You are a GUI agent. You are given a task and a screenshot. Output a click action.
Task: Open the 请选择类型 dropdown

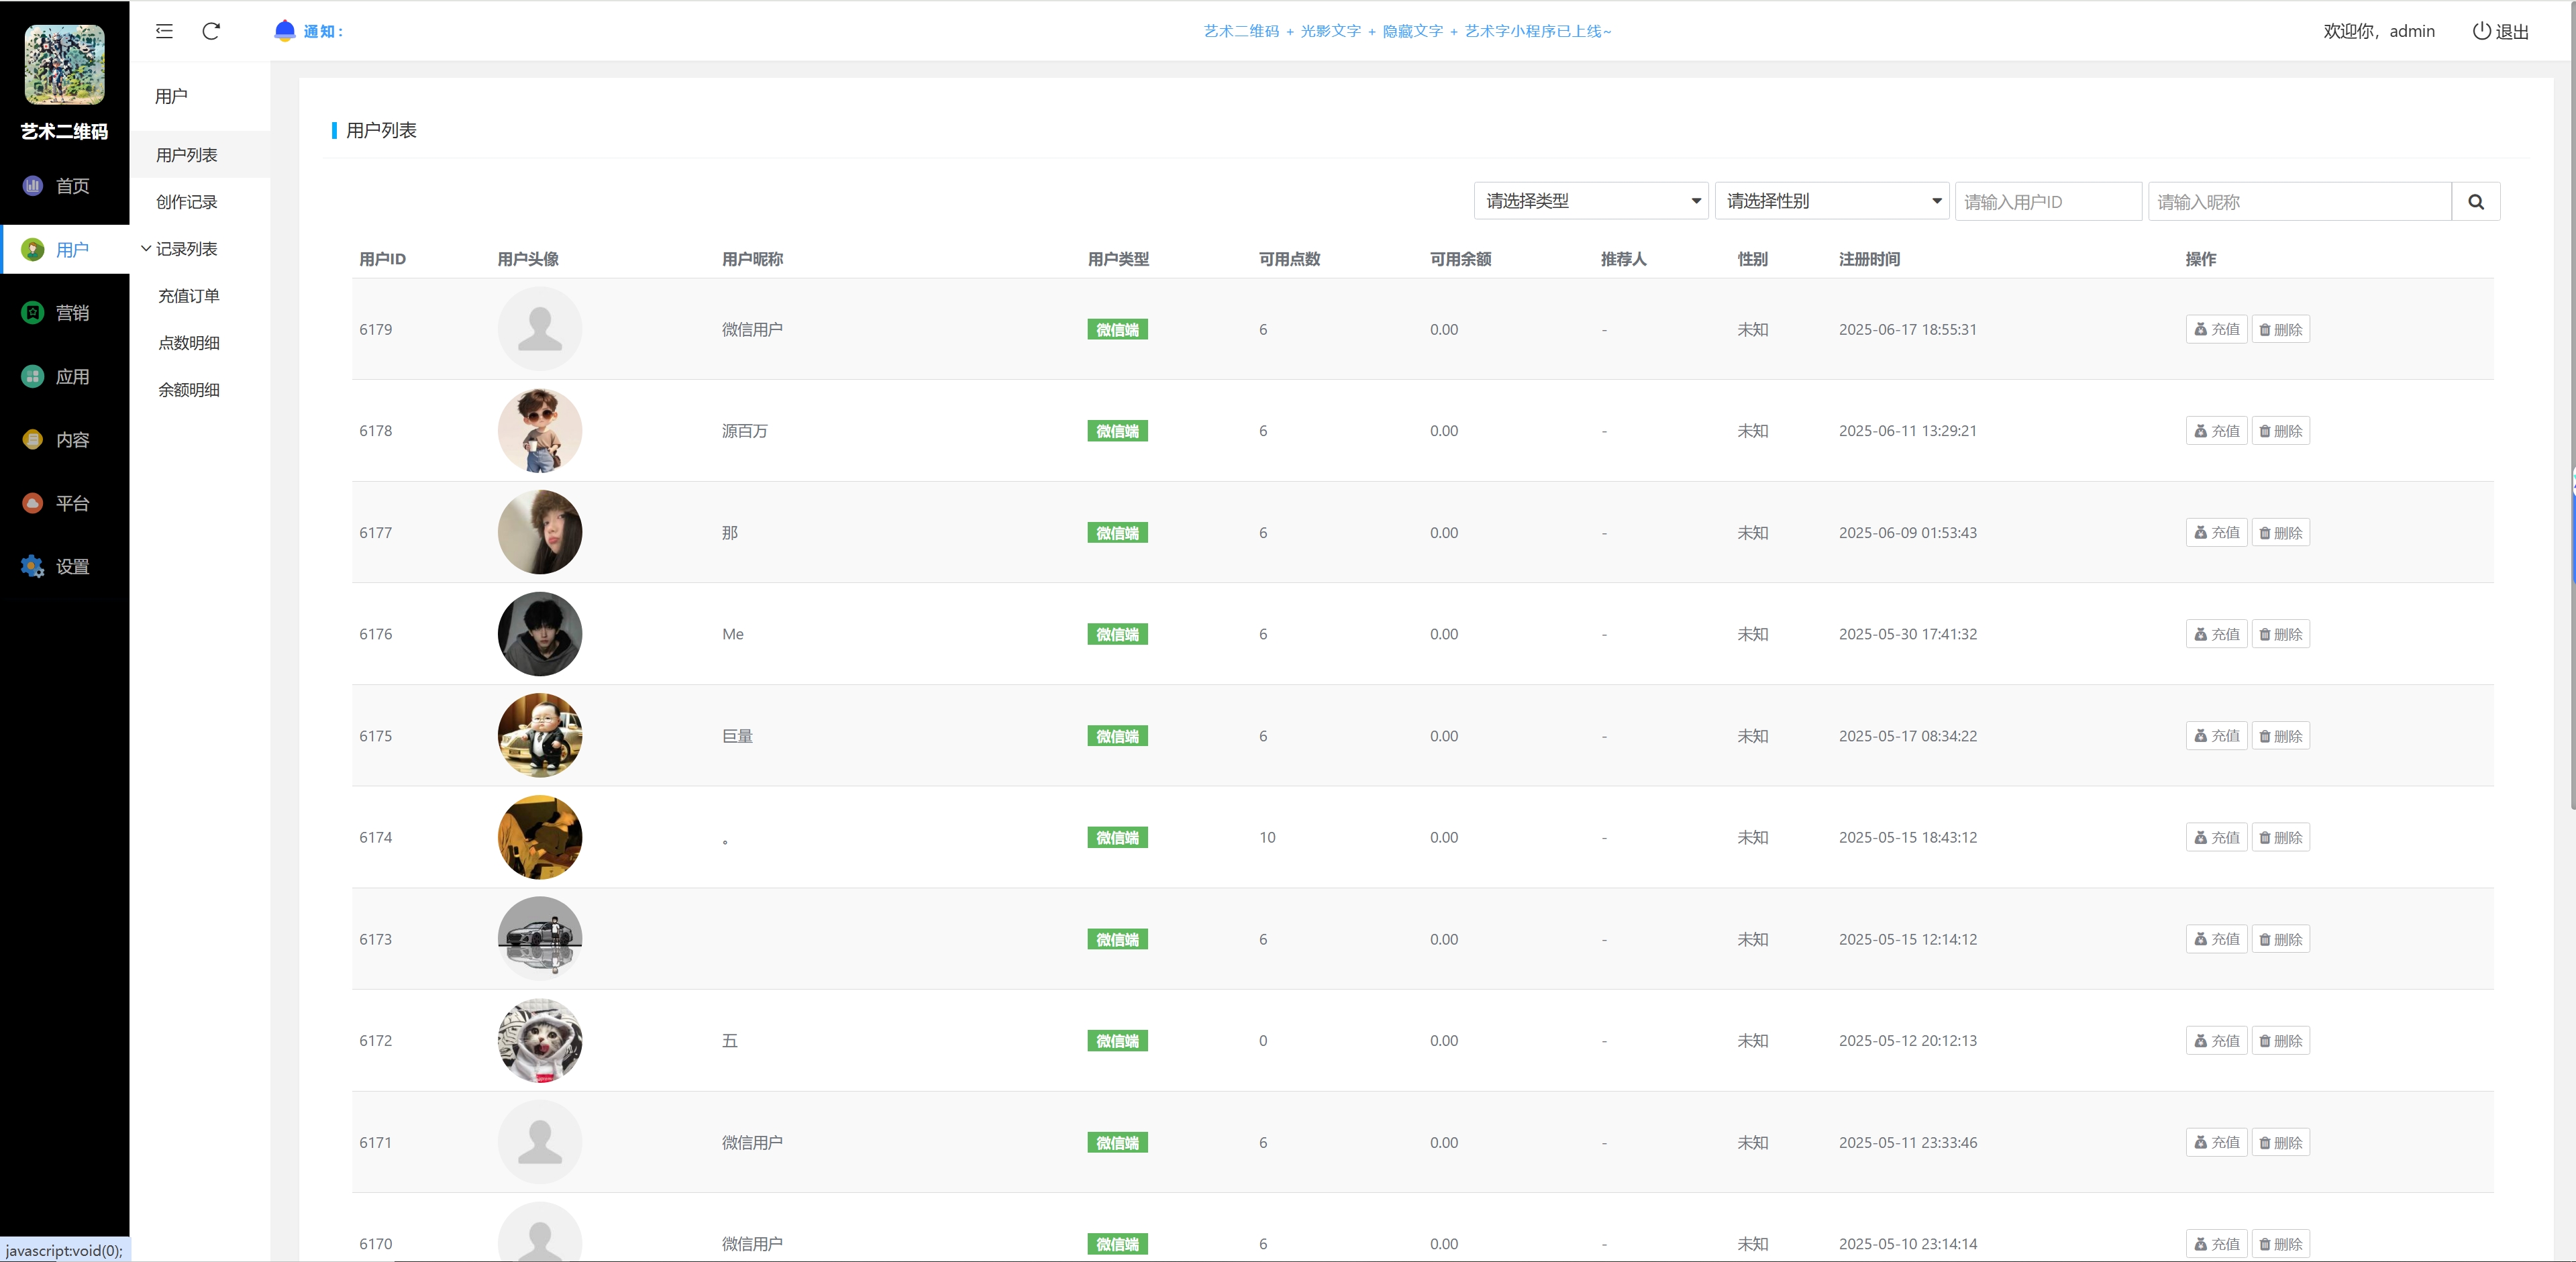click(x=1590, y=201)
